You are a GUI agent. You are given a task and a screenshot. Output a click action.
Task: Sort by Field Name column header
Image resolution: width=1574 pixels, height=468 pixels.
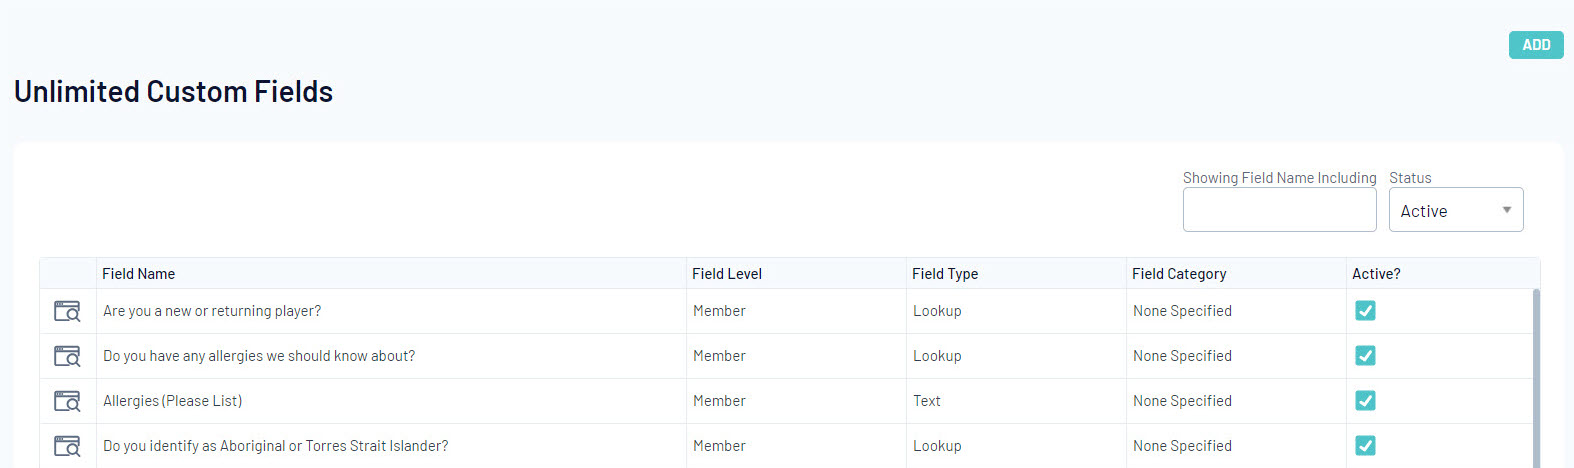(x=139, y=274)
